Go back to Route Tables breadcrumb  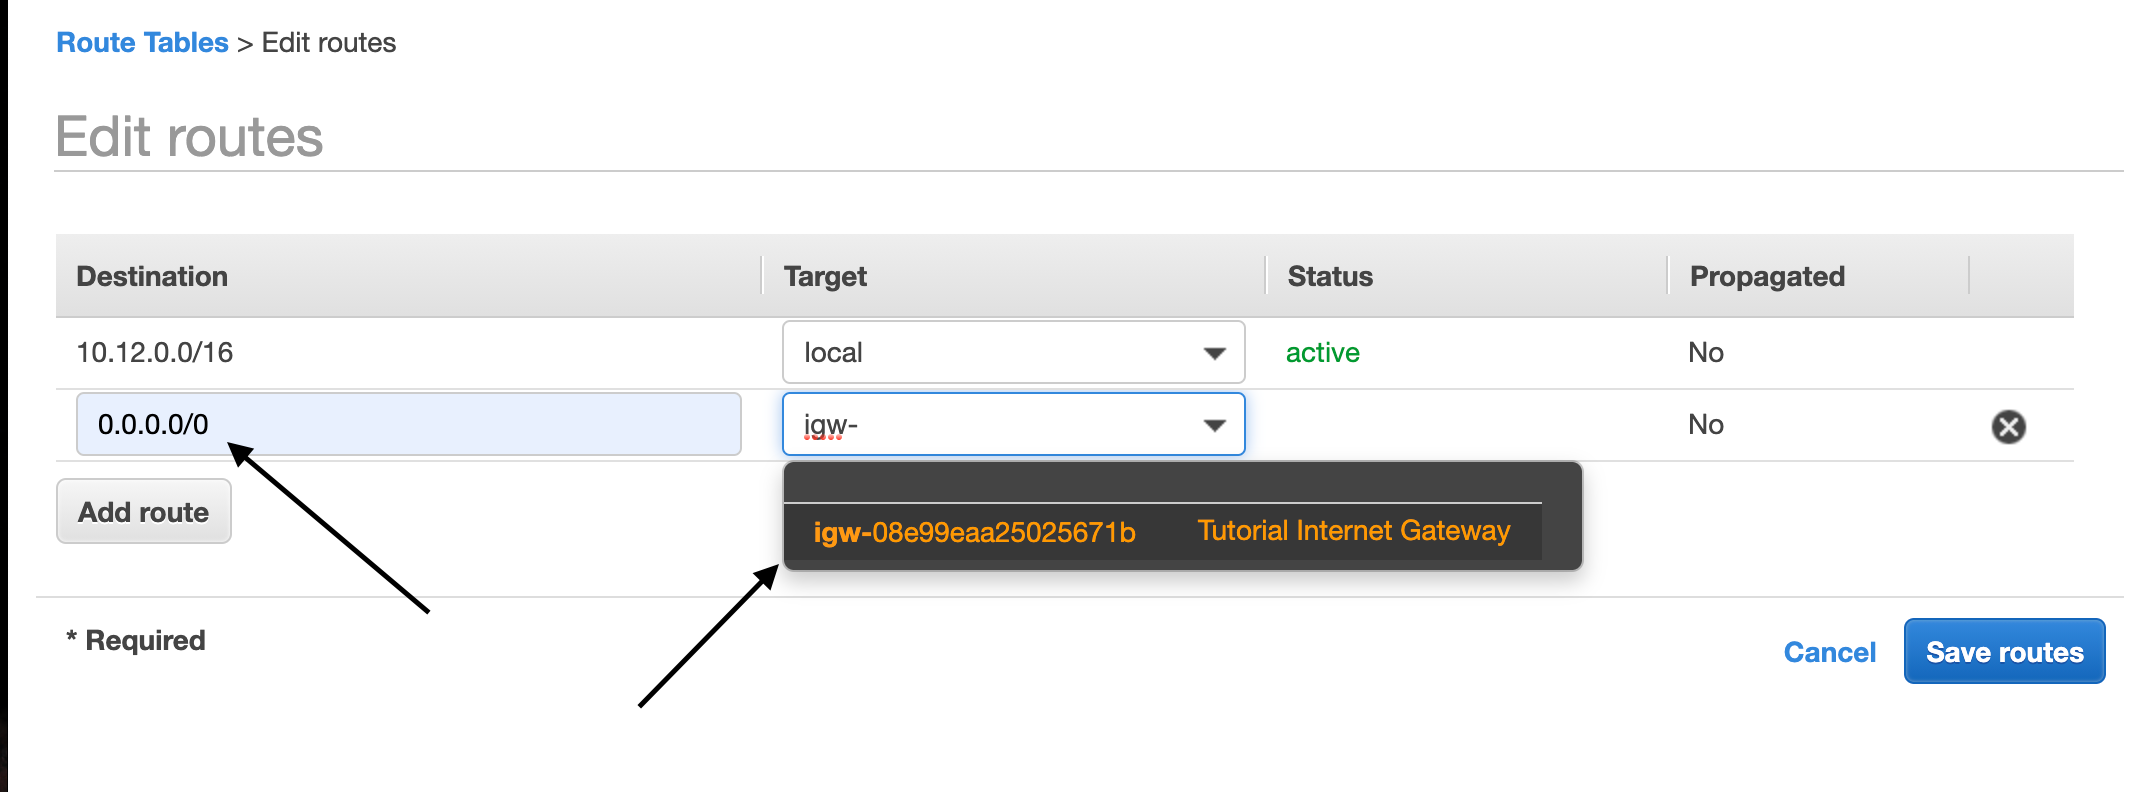coord(142,43)
